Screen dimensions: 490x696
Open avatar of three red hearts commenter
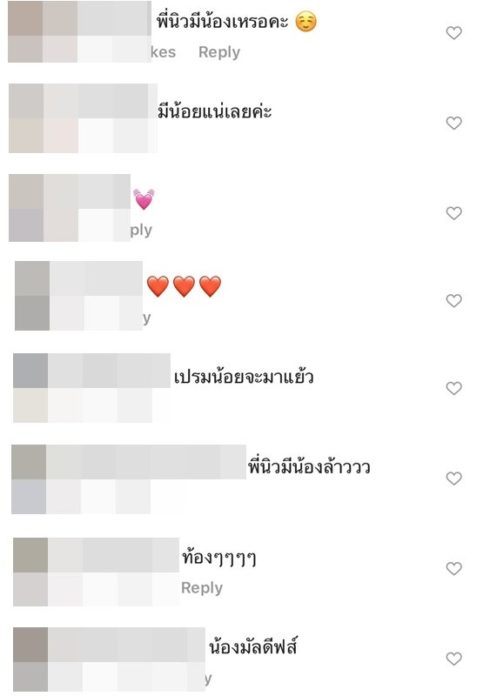coord(32,296)
